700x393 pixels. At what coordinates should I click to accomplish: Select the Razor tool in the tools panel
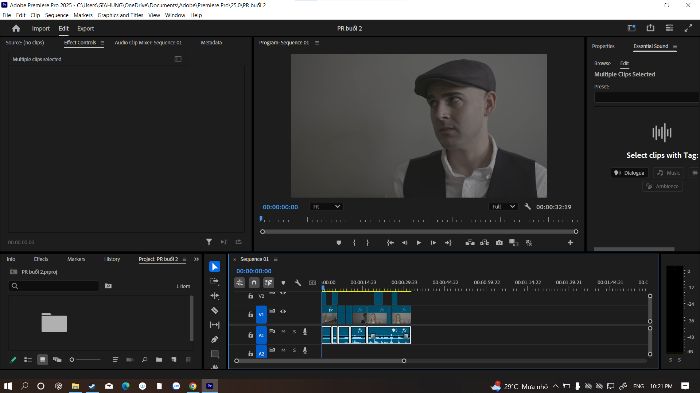pyautogui.click(x=215, y=310)
